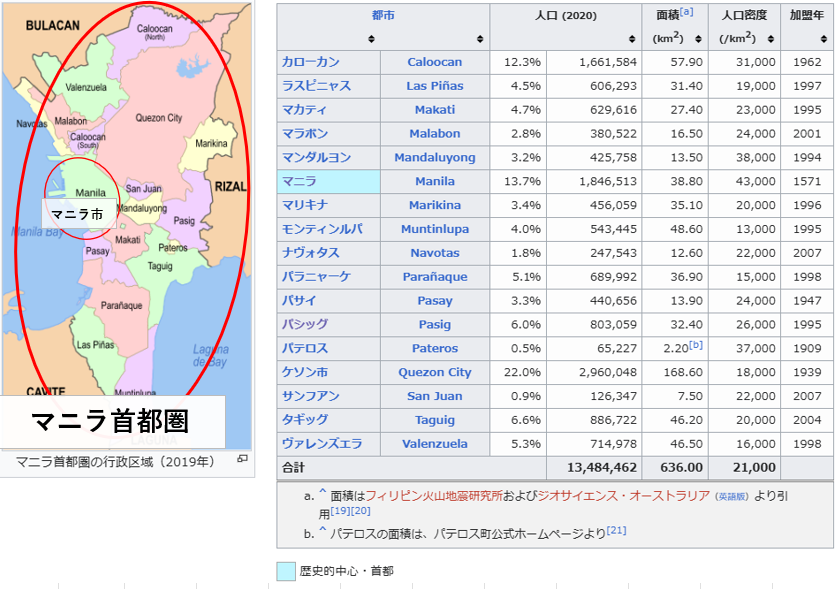Screen dimensions: 835x589
Task: Follow citation [20] in footnote a
Action: pyautogui.click(x=361, y=511)
